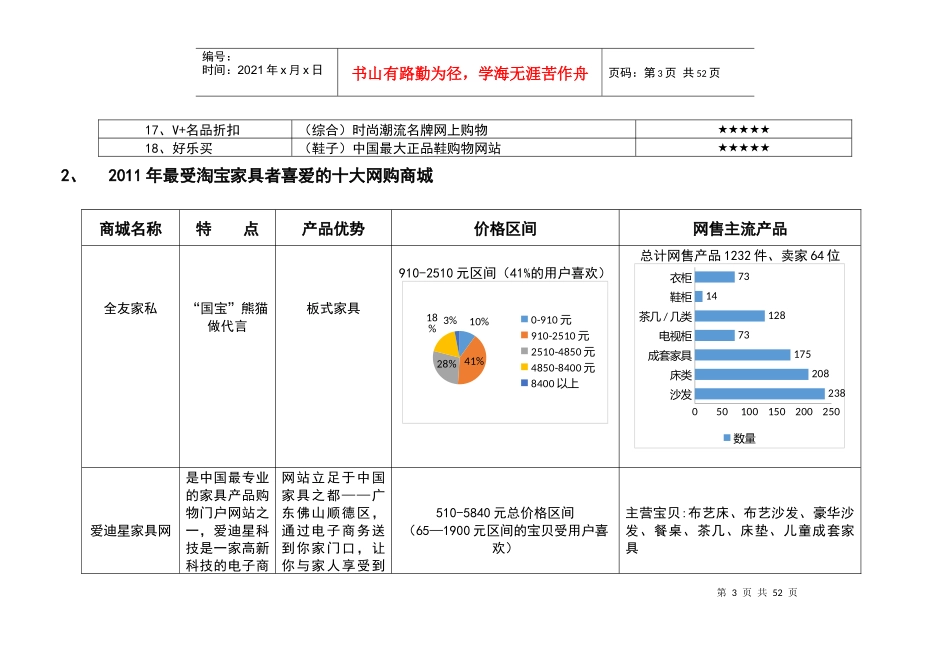
Task: Click the star rating in 好乐买 row
Action: (x=743, y=147)
